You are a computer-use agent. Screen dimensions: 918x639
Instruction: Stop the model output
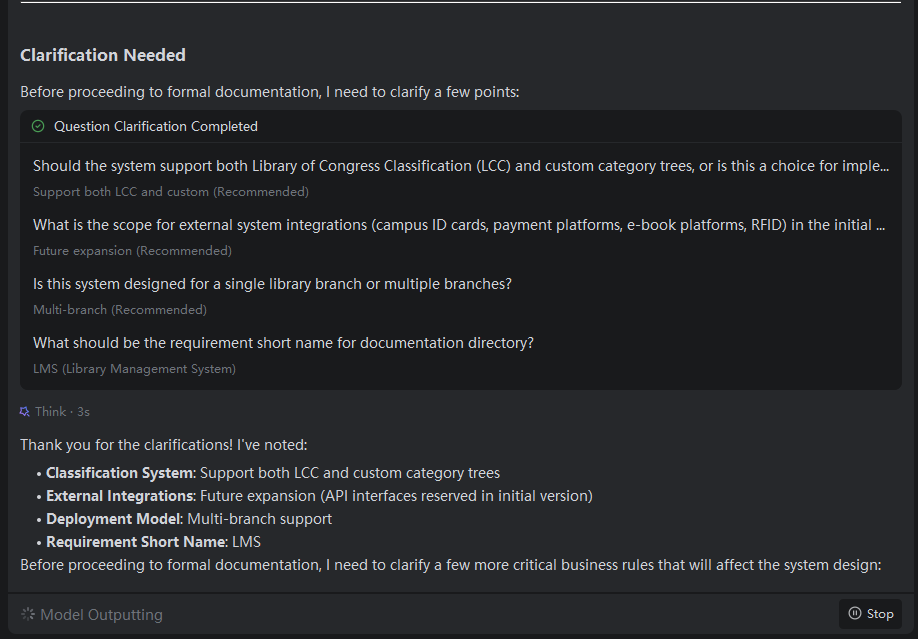coord(870,613)
